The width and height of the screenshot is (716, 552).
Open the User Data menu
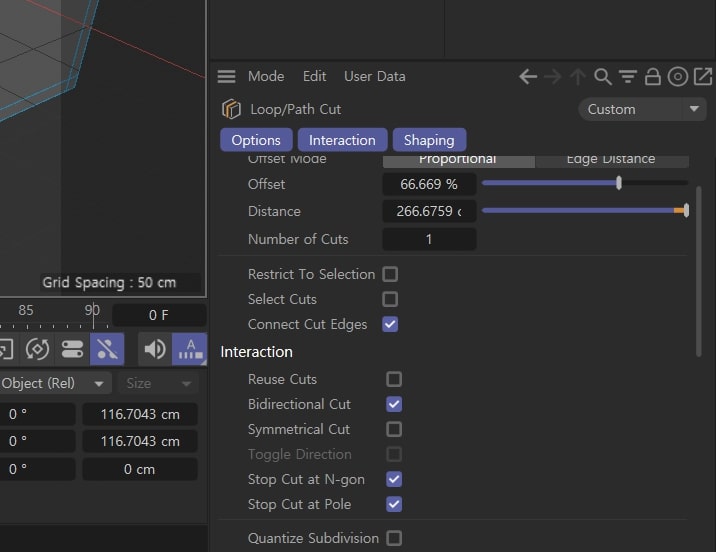(x=374, y=76)
